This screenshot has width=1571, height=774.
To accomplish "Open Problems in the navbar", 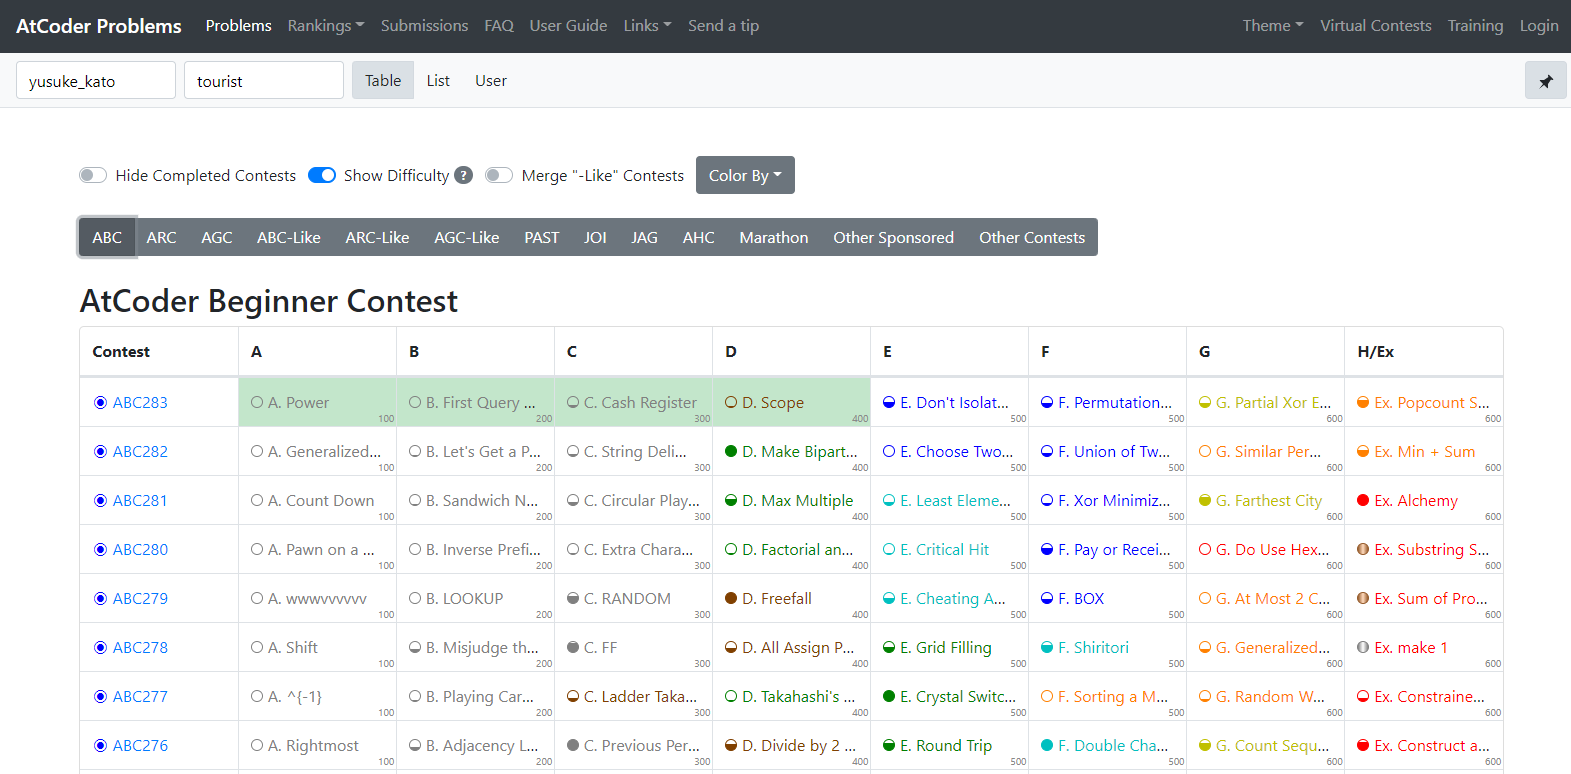I will tap(239, 26).
